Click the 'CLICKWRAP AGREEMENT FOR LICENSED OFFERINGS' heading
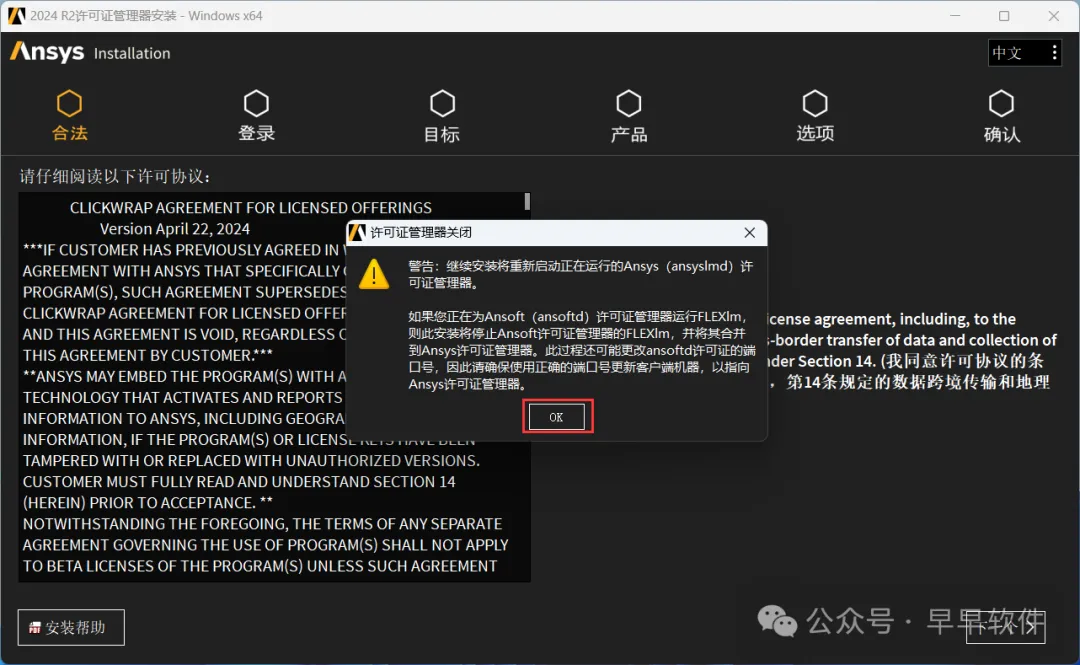Viewport: 1080px width, 665px height. pyautogui.click(x=251, y=207)
